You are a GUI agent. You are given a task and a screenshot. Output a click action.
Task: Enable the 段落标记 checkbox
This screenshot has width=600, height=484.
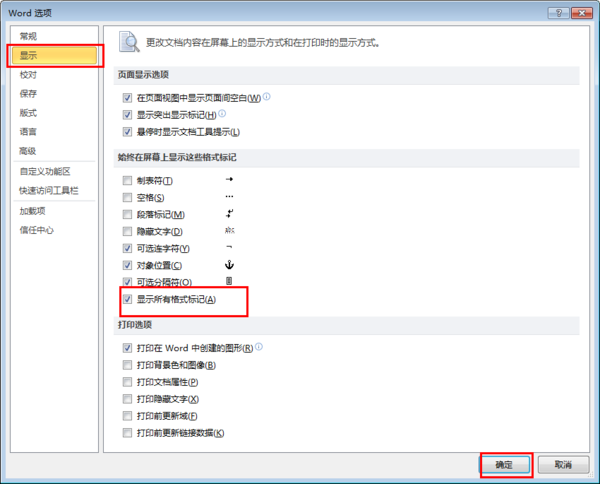pos(127,214)
